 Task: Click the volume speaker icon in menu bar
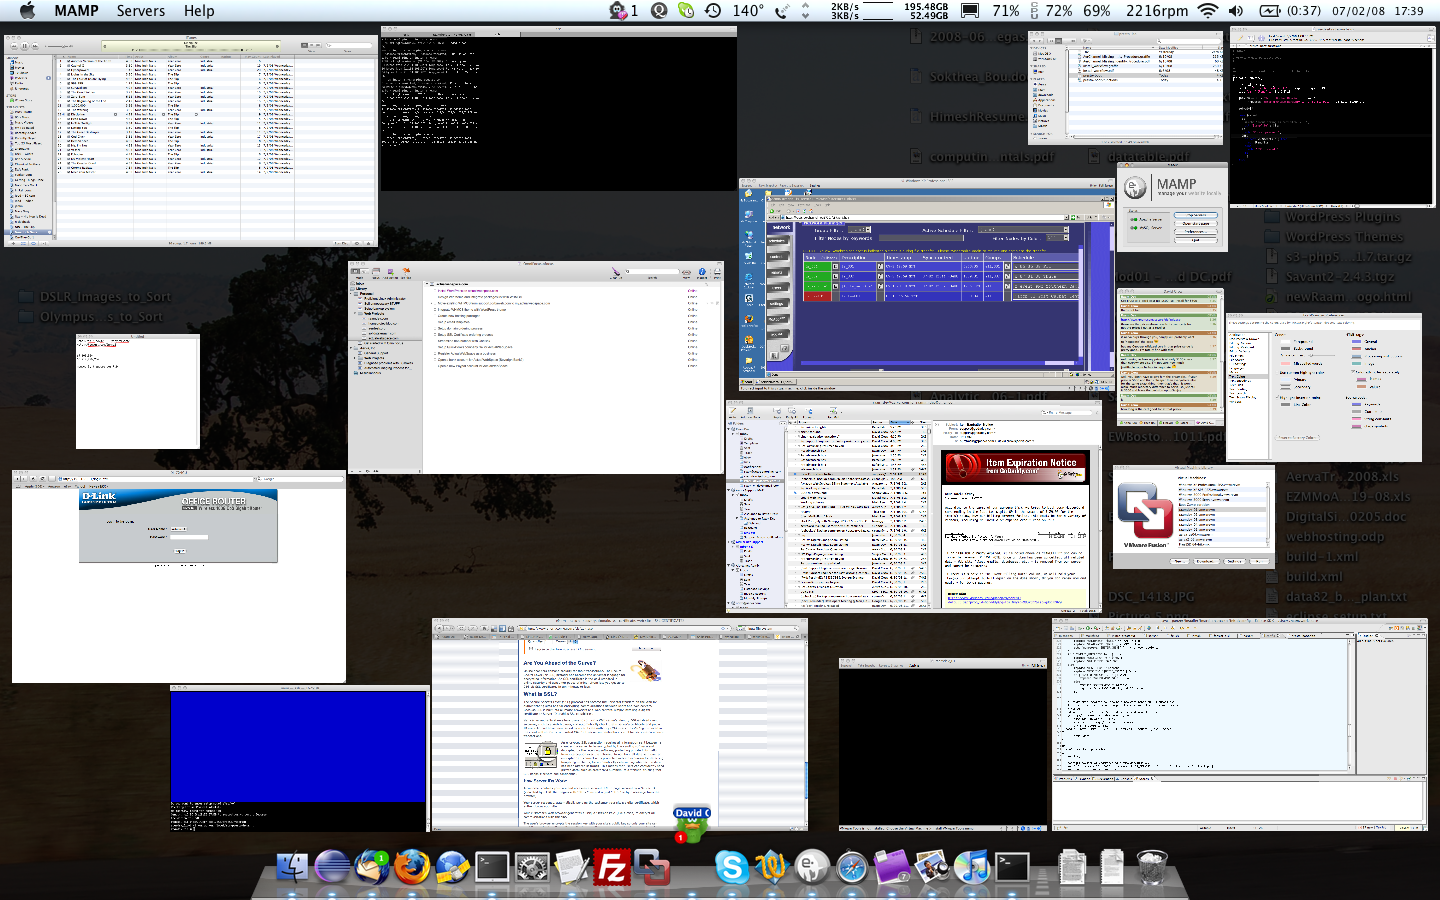pyautogui.click(x=1236, y=10)
